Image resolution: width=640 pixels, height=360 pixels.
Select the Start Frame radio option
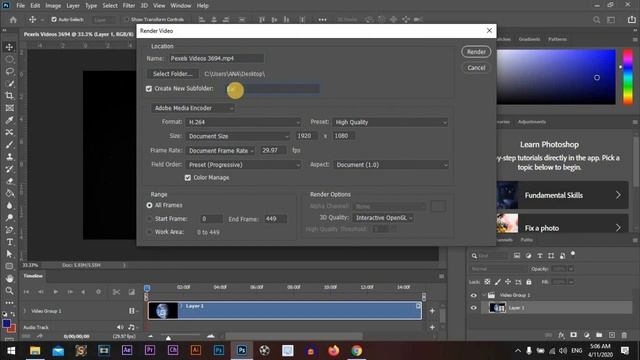coord(149,219)
